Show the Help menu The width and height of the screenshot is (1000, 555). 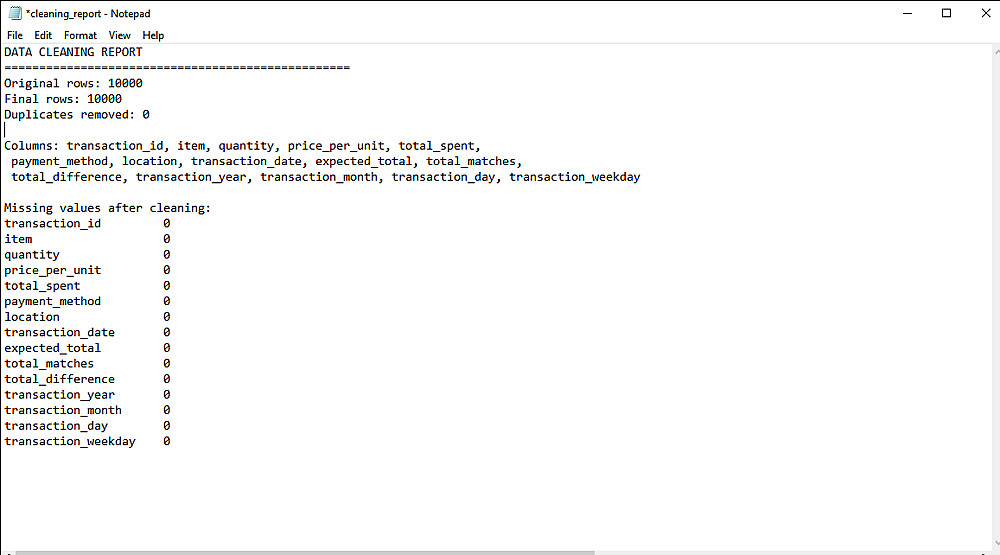point(153,35)
